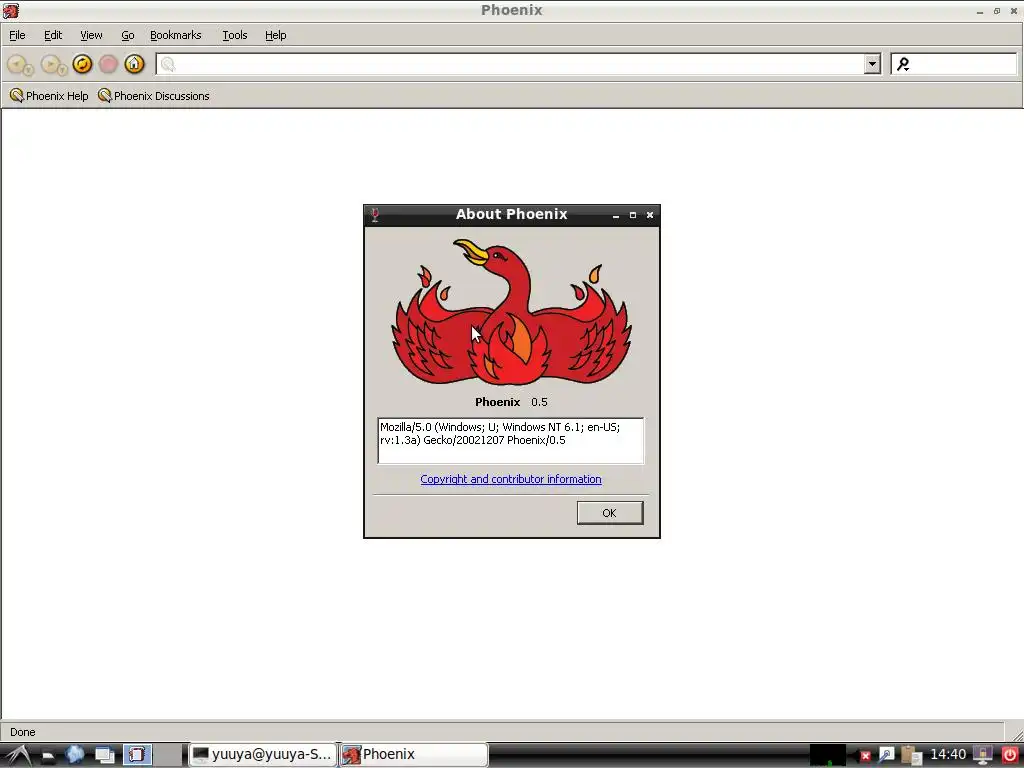
Task: Open the Help menu
Action: [275, 35]
